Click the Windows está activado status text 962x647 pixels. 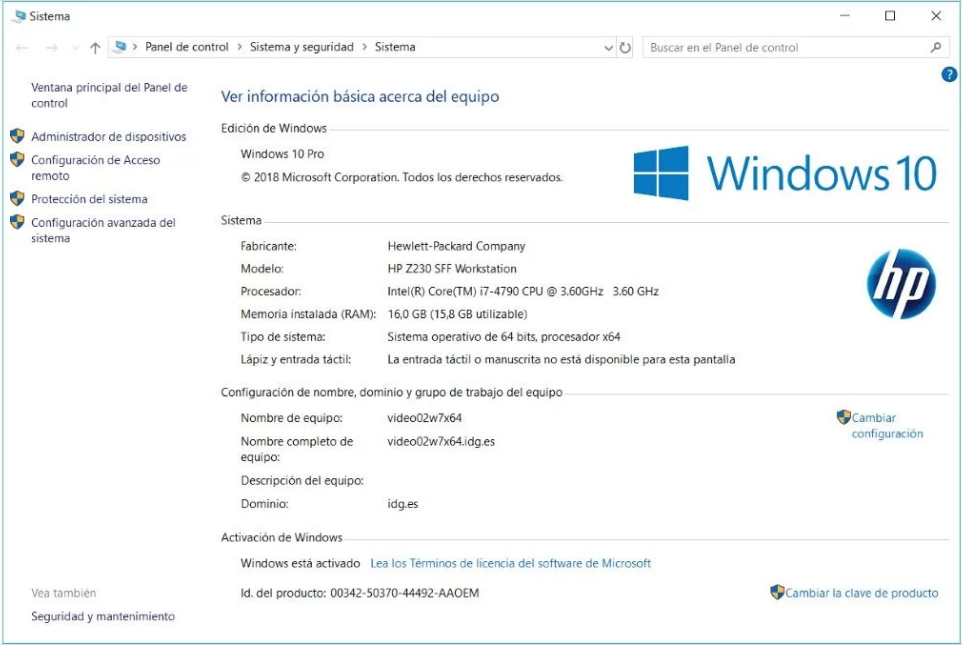click(301, 563)
